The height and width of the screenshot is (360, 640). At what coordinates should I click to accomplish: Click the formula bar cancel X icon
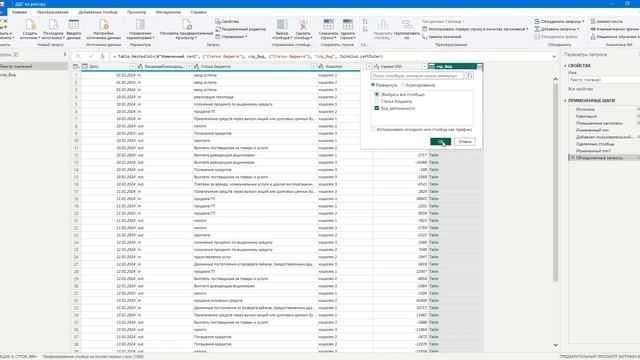[78, 56]
